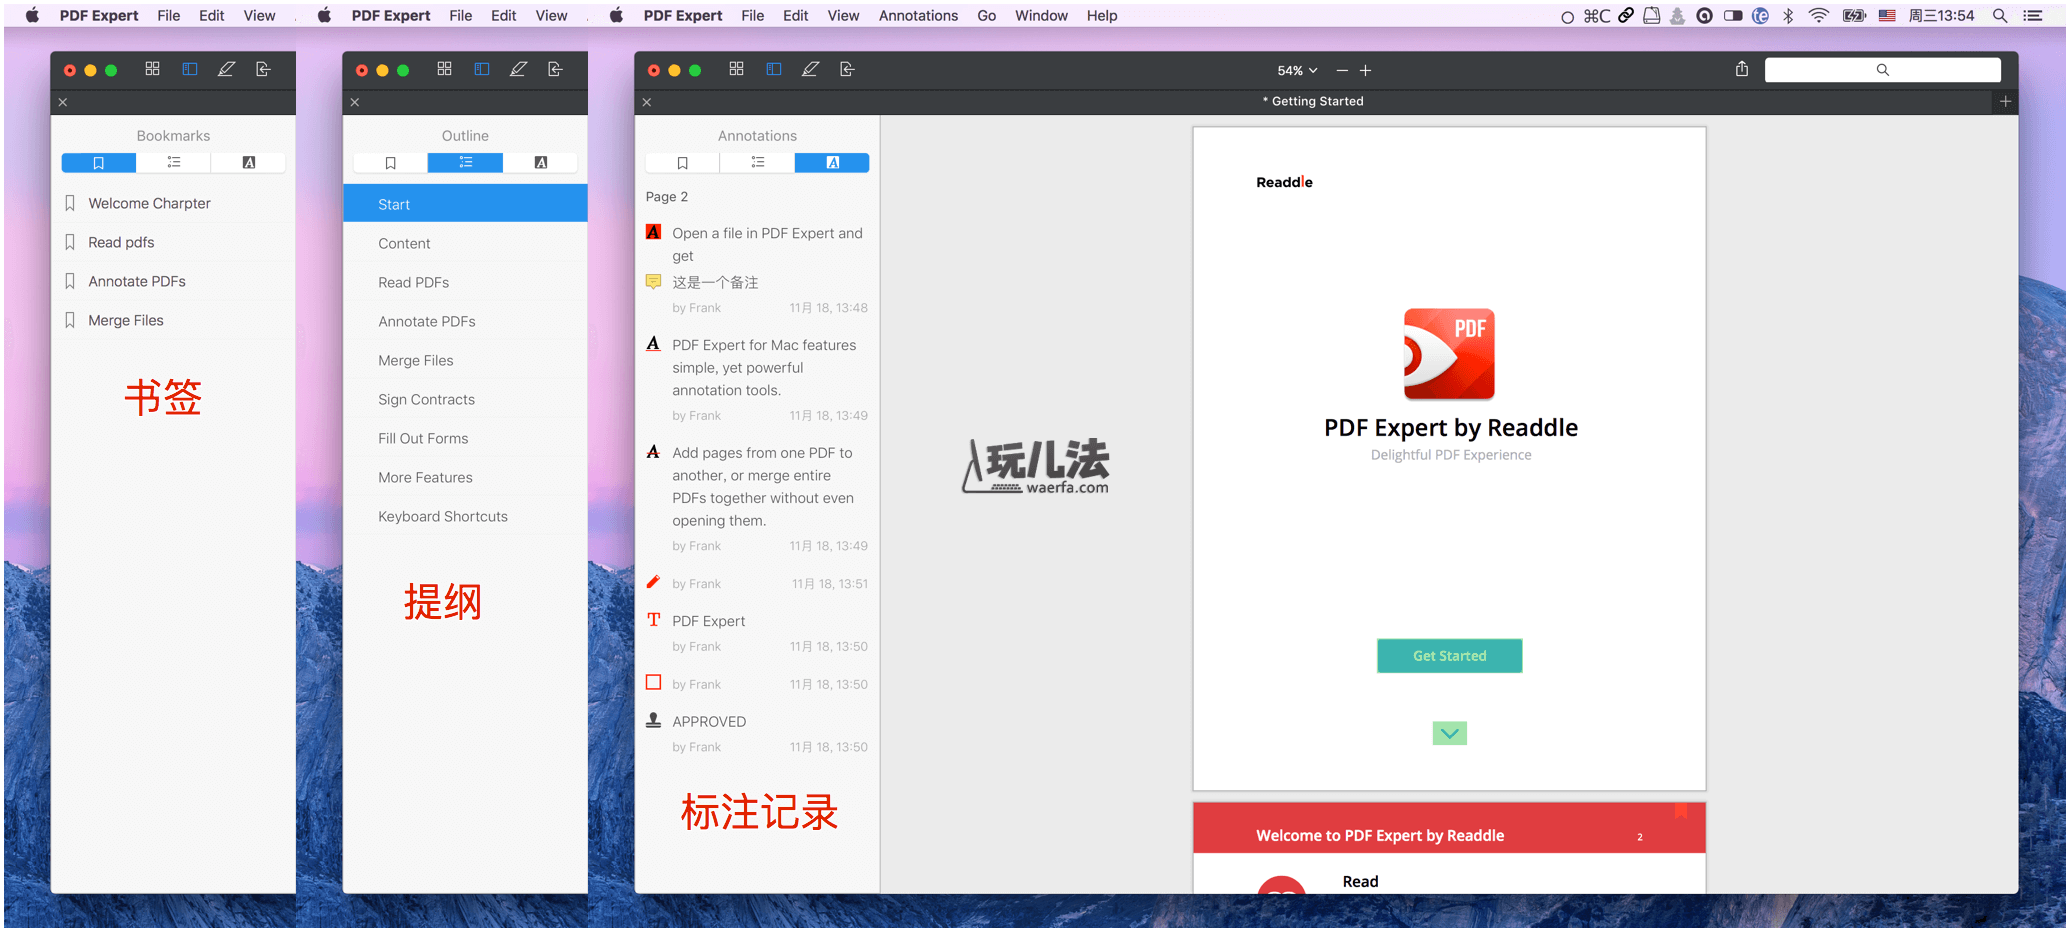Select the Keyboard Shortcuts outline item

tap(465, 516)
